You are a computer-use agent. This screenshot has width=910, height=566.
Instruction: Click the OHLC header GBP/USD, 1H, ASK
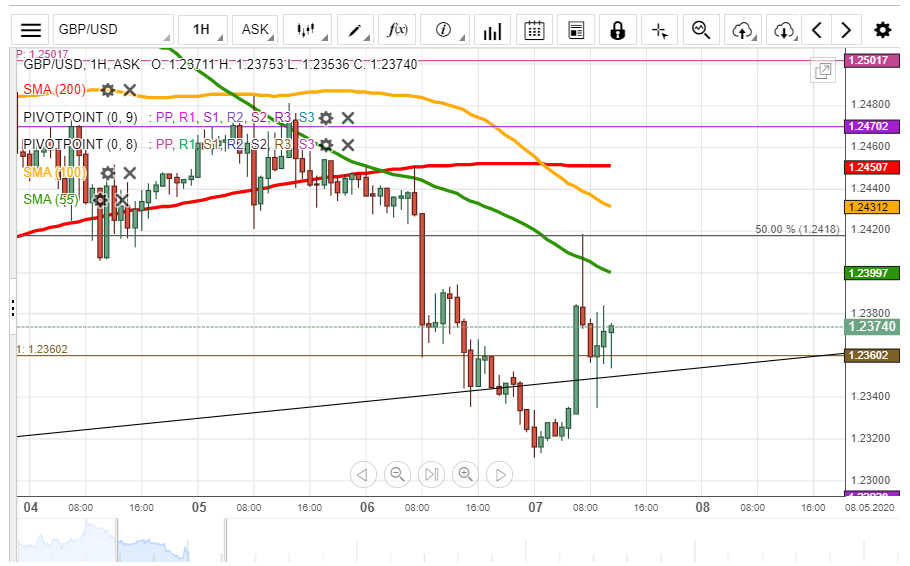tap(81, 64)
